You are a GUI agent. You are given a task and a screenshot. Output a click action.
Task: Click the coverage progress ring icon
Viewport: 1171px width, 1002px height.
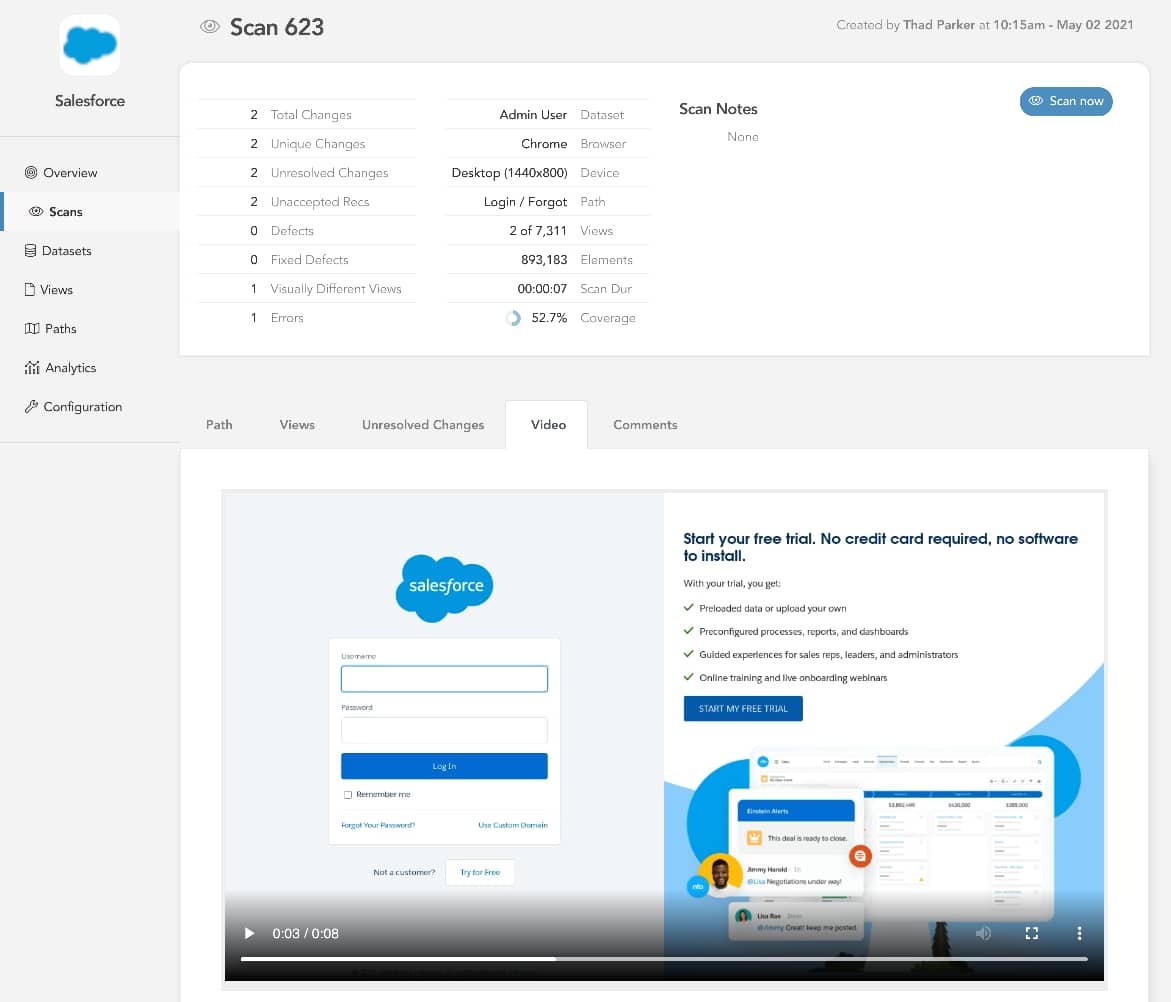[513, 318]
